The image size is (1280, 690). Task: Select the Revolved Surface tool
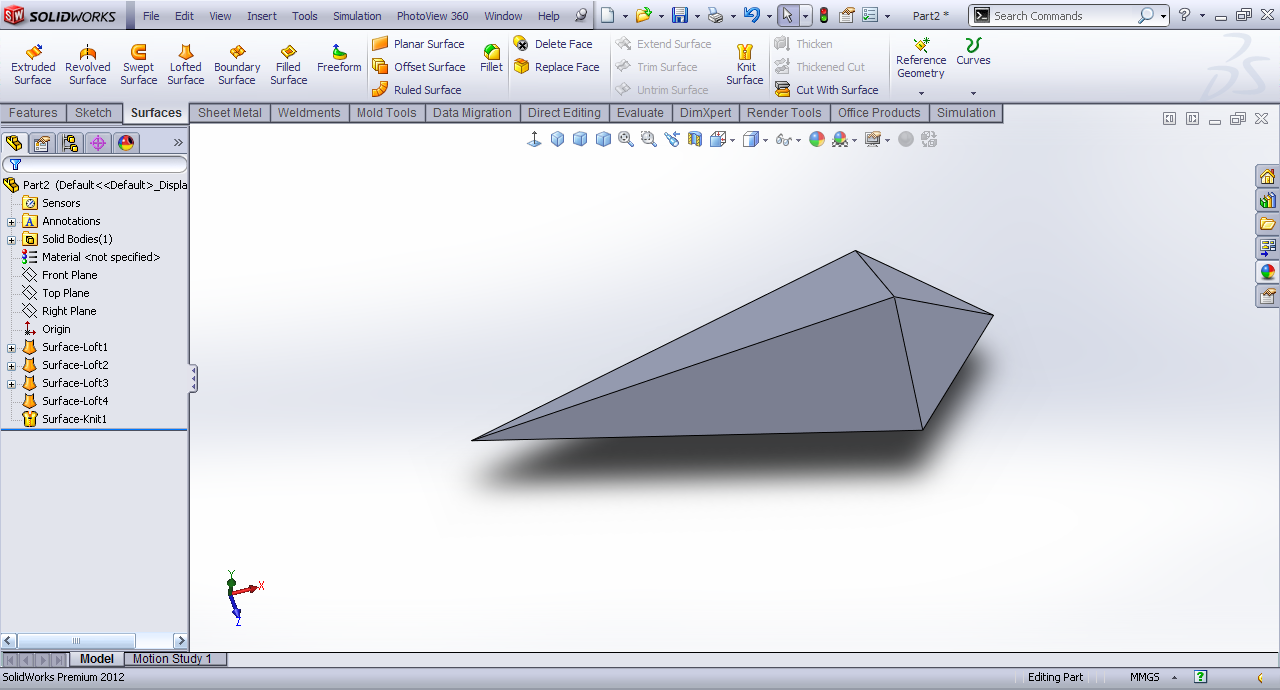[x=87, y=65]
